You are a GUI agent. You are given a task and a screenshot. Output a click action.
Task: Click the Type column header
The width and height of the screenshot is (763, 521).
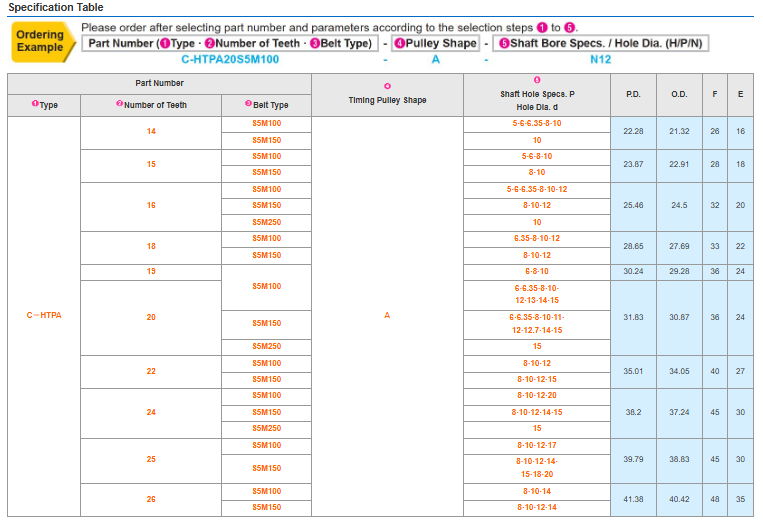[x=44, y=105]
